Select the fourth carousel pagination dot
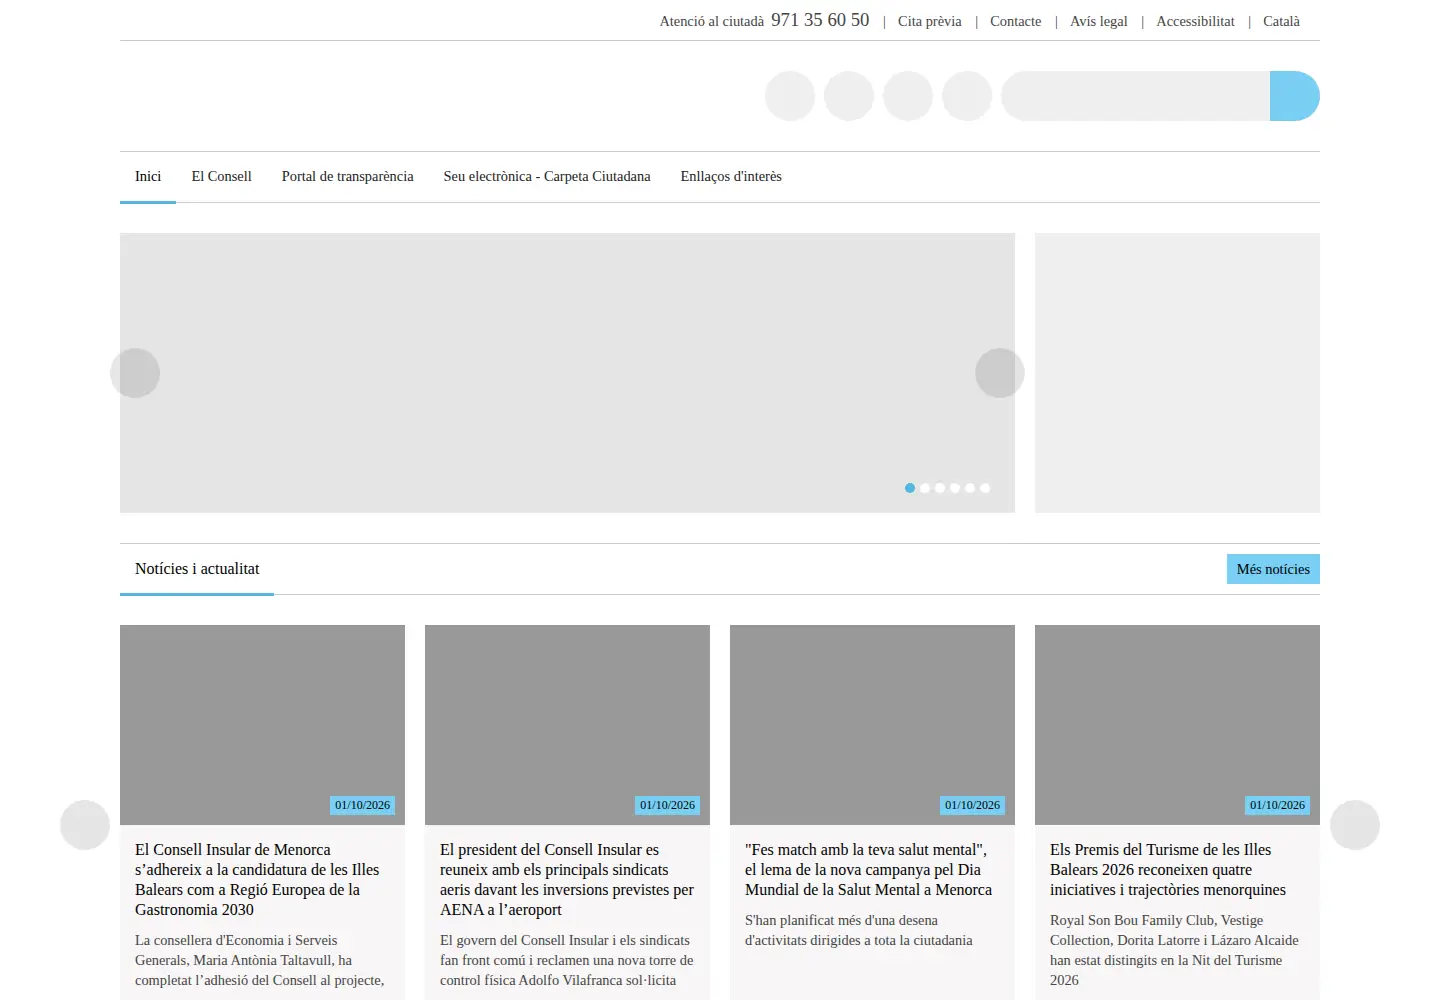Image resolution: width=1440 pixels, height=1000 pixels. tap(955, 488)
